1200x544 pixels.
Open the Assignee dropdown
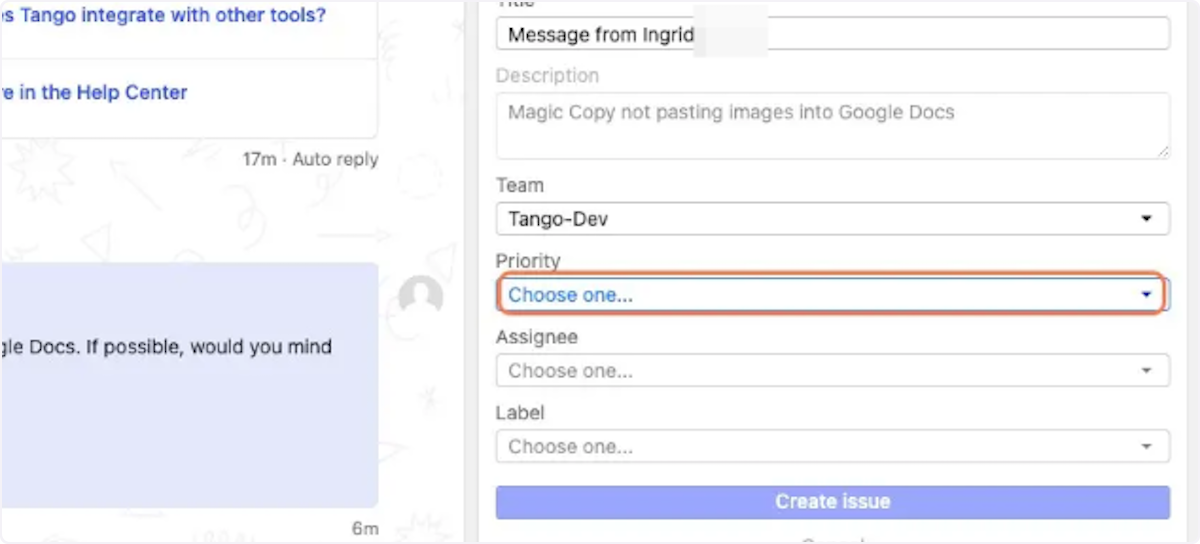point(832,371)
